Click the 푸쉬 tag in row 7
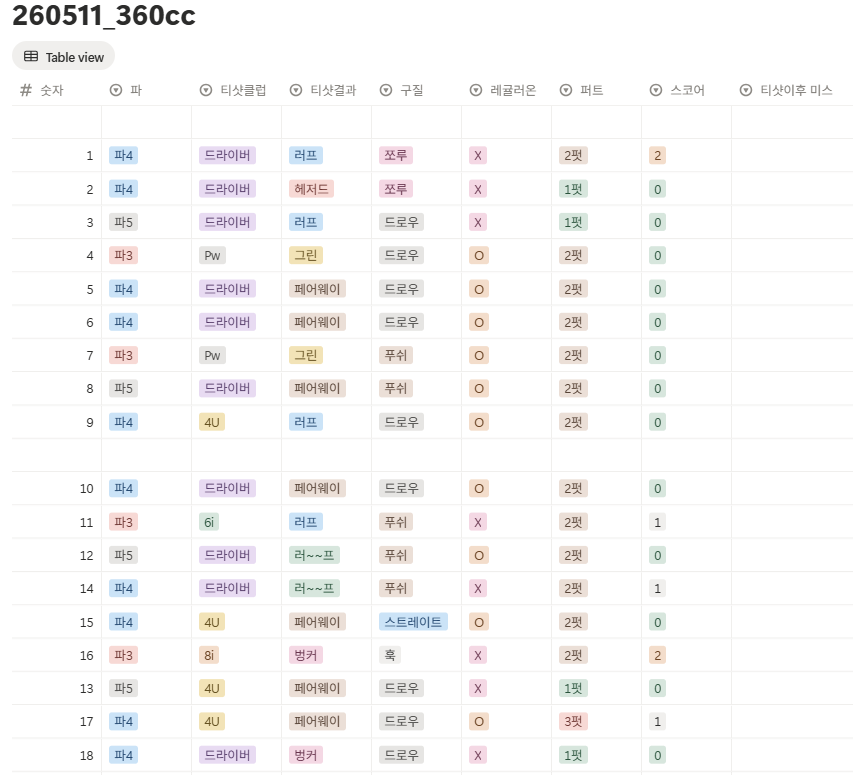The height and width of the screenshot is (775, 853). pyautogui.click(x=395, y=356)
